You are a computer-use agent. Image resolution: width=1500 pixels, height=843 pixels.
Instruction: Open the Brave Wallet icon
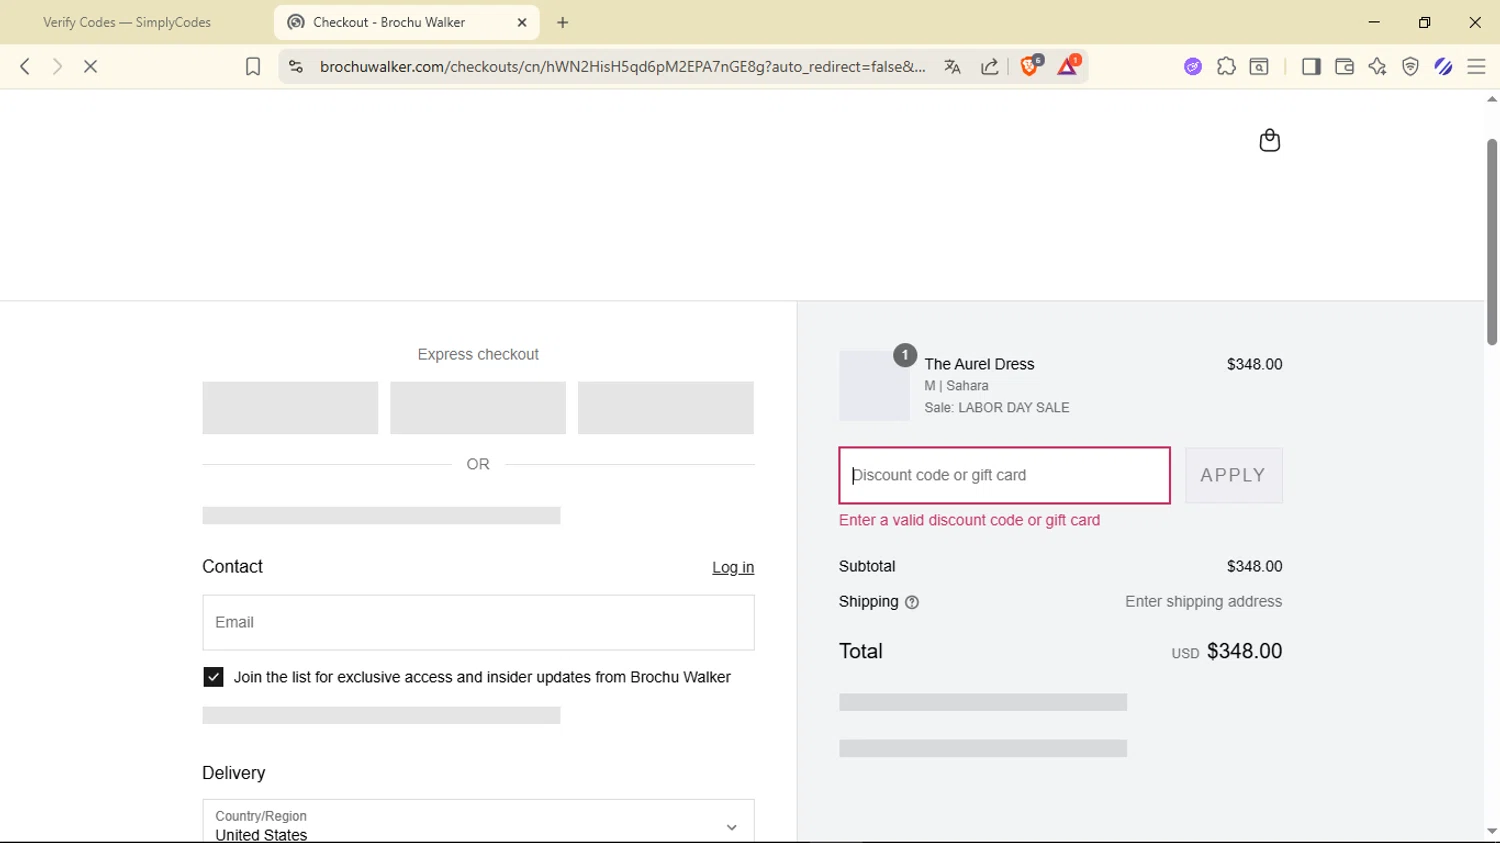pyautogui.click(x=1344, y=67)
